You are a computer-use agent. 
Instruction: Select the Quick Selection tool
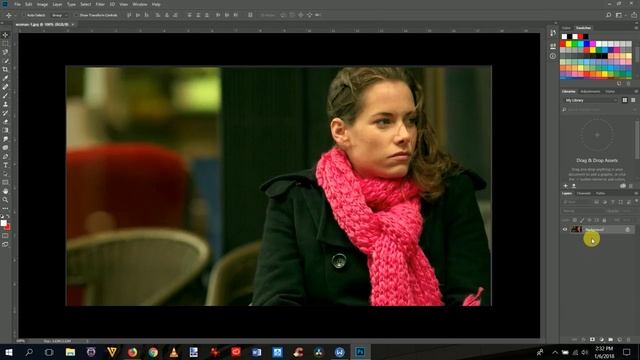click(5, 61)
